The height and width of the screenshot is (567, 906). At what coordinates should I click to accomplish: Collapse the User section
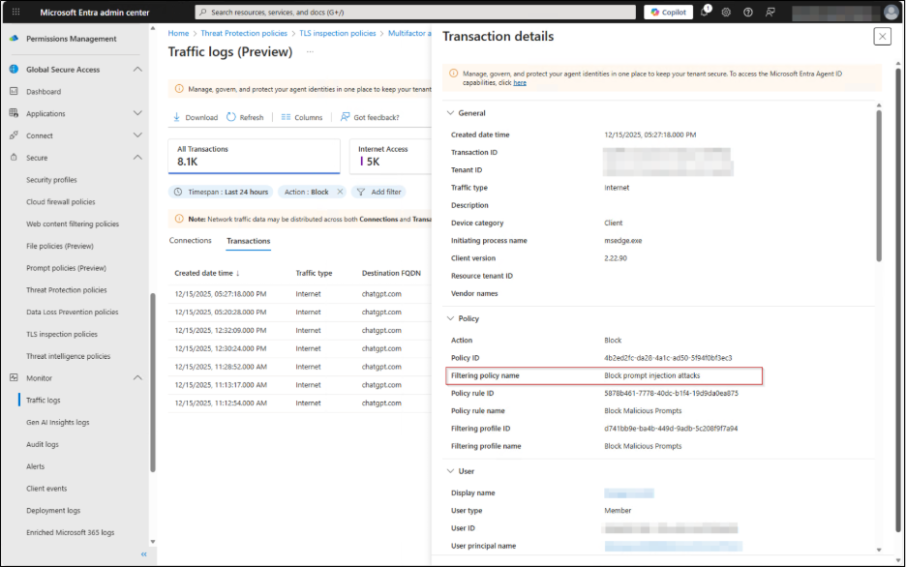(x=451, y=471)
